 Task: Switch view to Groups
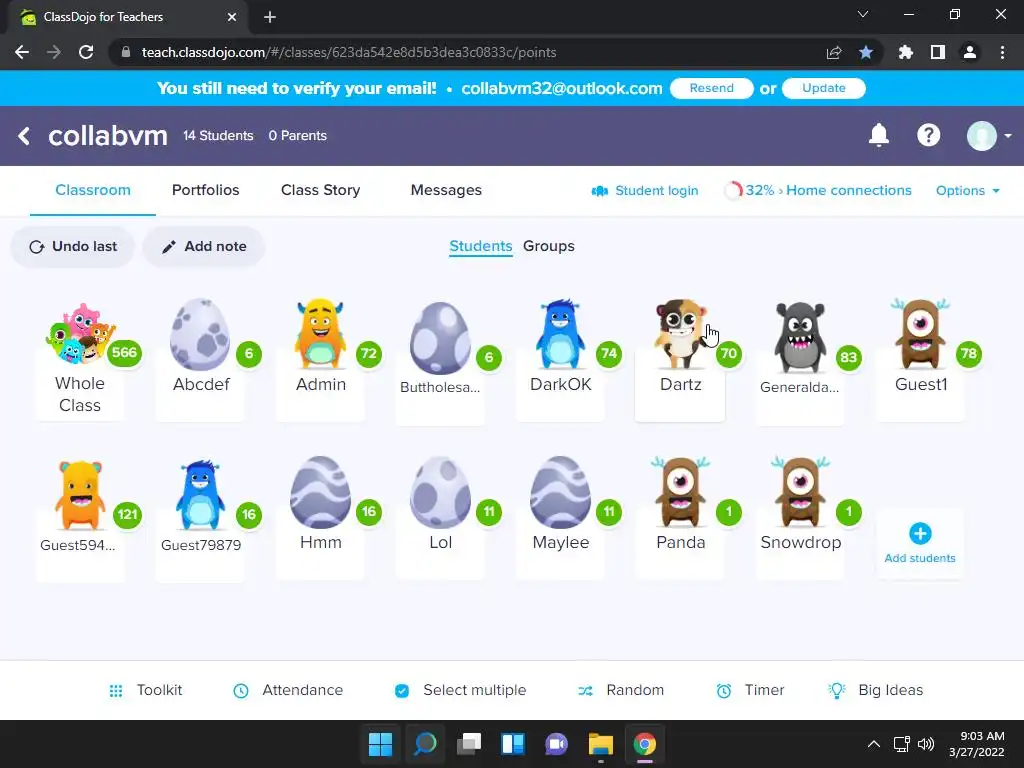(x=549, y=246)
